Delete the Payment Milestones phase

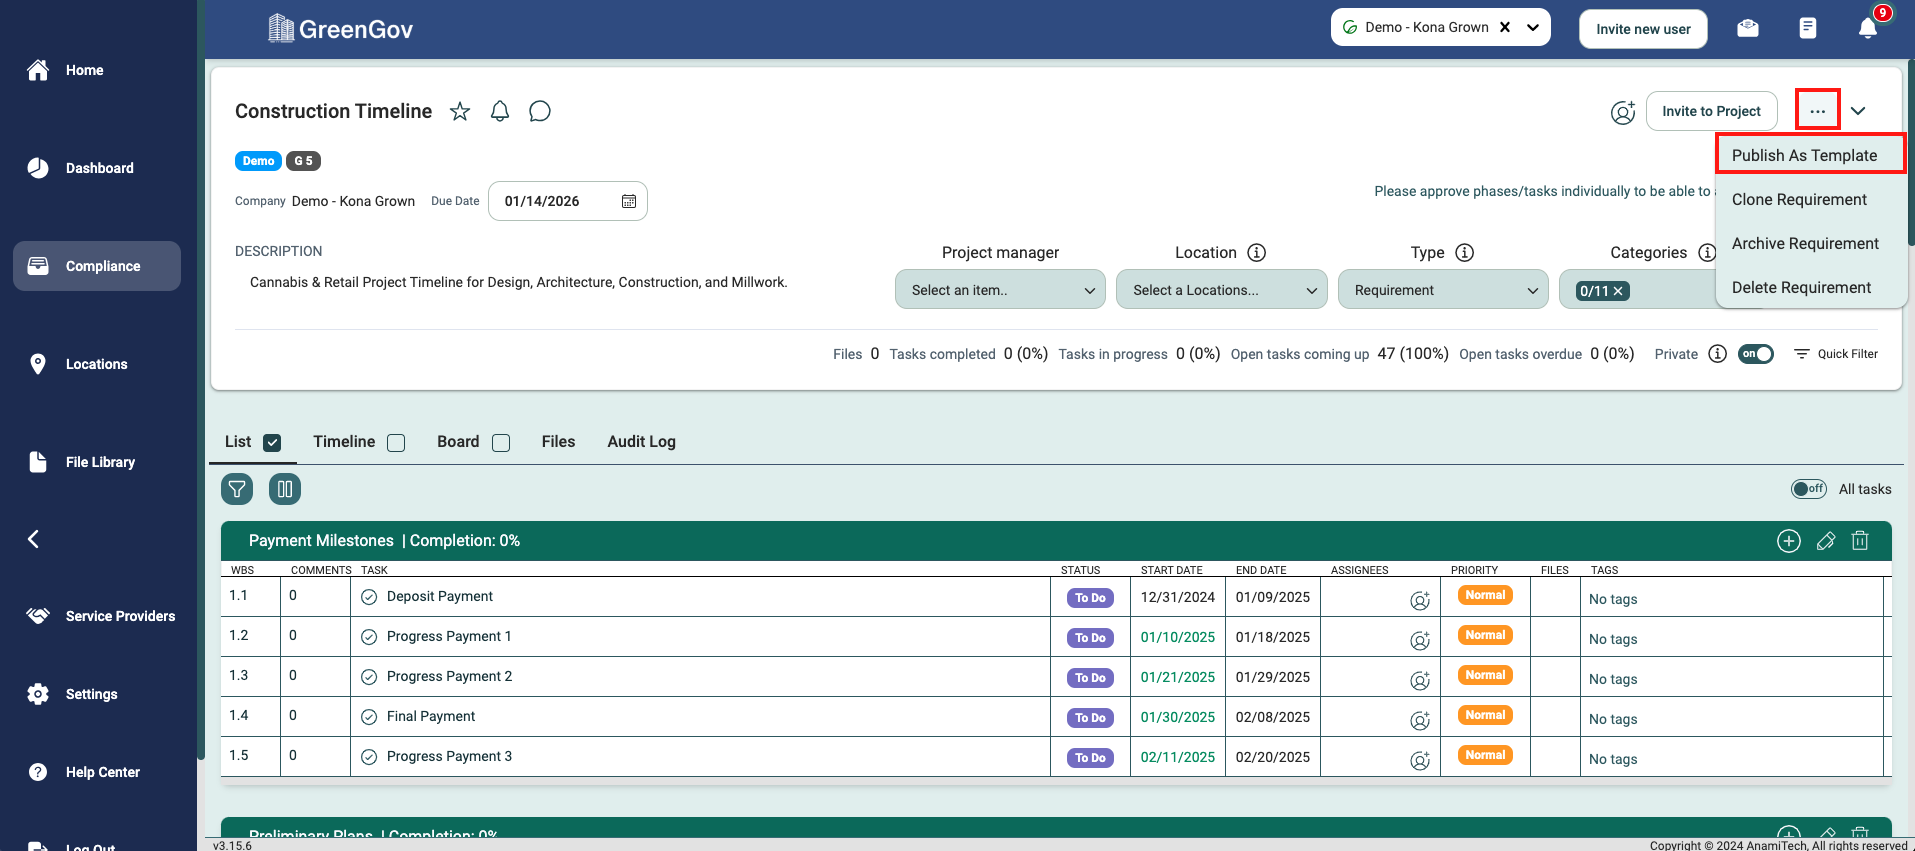(1860, 541)
